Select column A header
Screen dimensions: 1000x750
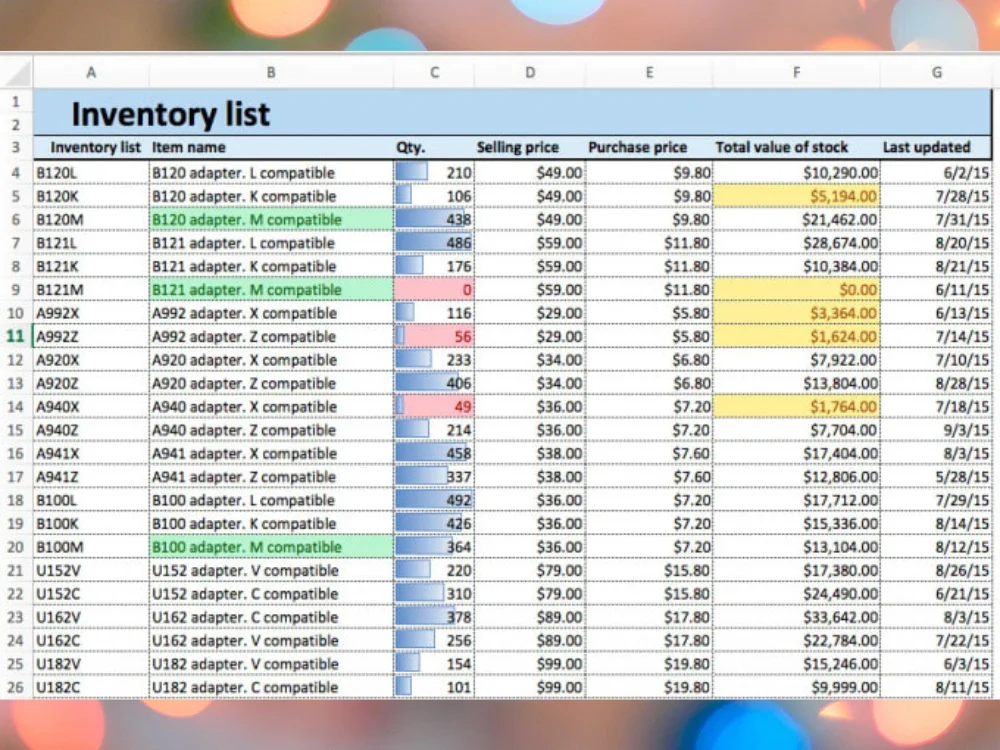click(91, 72)
